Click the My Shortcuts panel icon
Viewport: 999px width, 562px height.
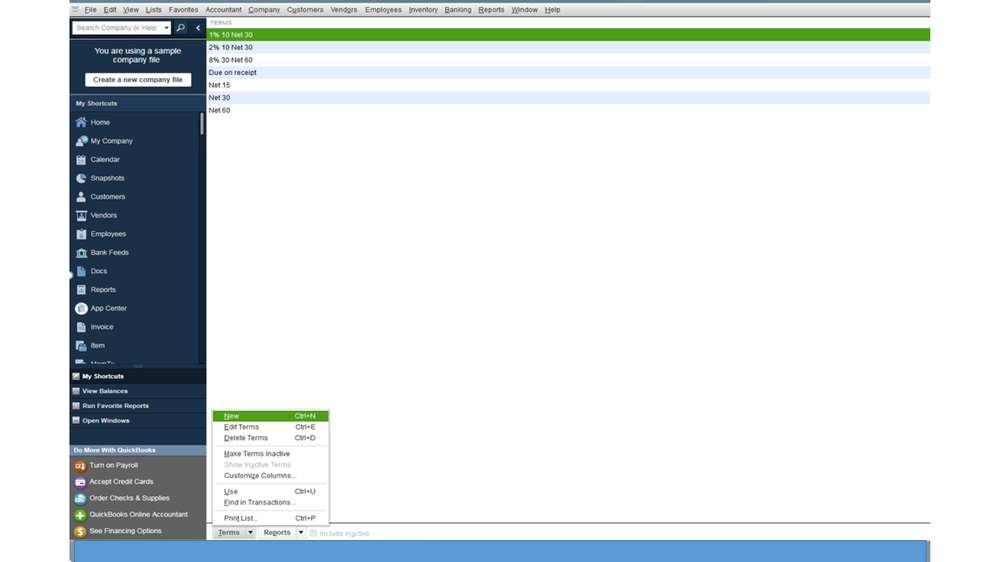[x=76, y=377]
